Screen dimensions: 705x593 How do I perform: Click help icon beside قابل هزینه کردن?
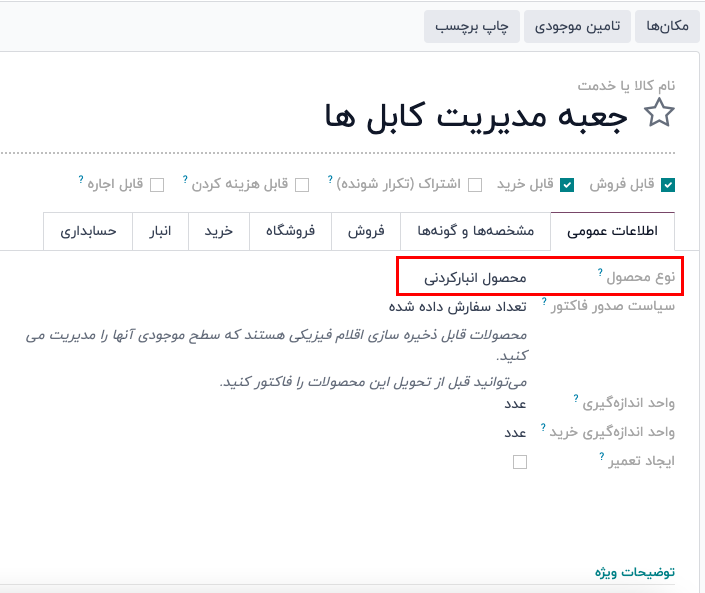click(x=186, y=180)
